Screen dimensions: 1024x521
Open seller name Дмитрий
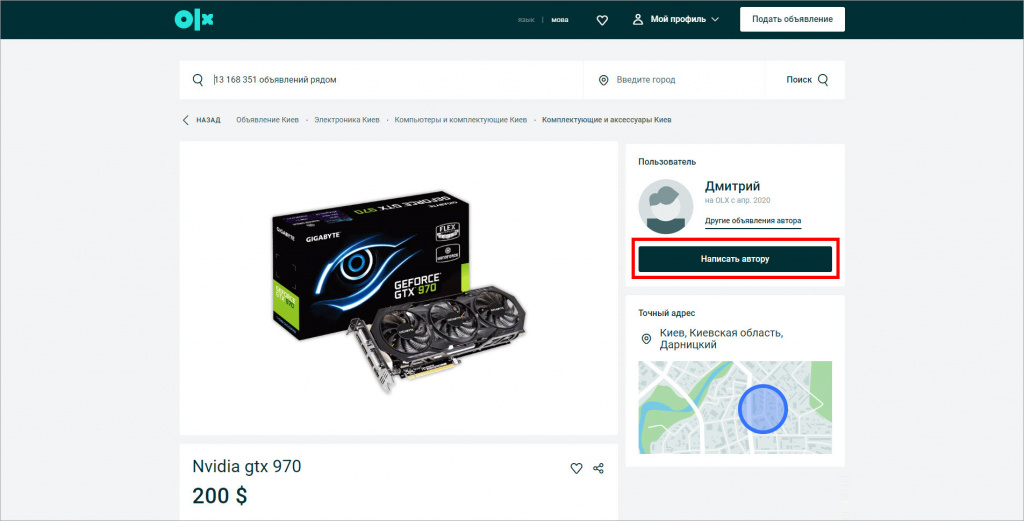tap(733, 187)
